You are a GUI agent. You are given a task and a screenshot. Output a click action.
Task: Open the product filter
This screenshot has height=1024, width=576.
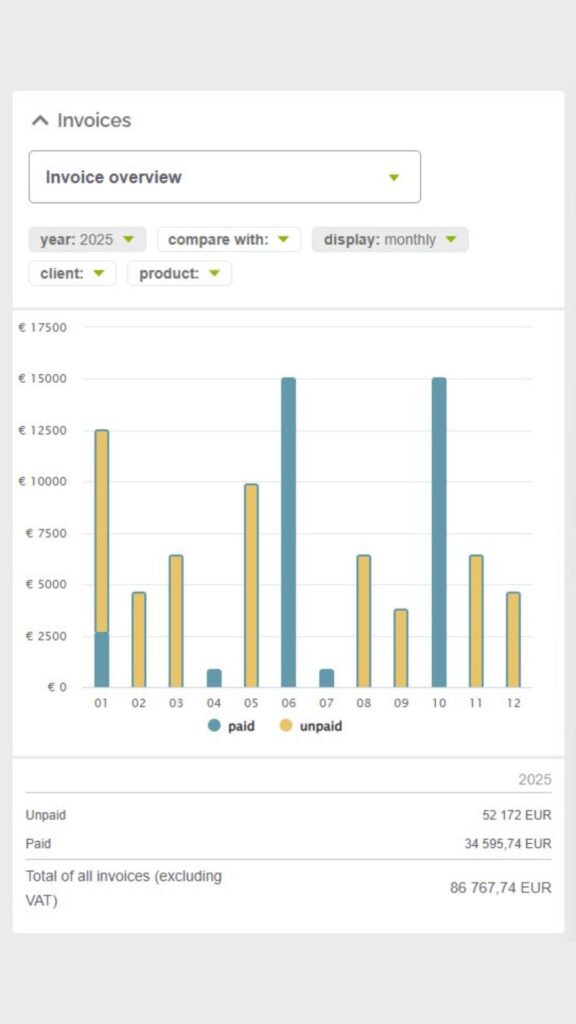[x=180, y=274]
